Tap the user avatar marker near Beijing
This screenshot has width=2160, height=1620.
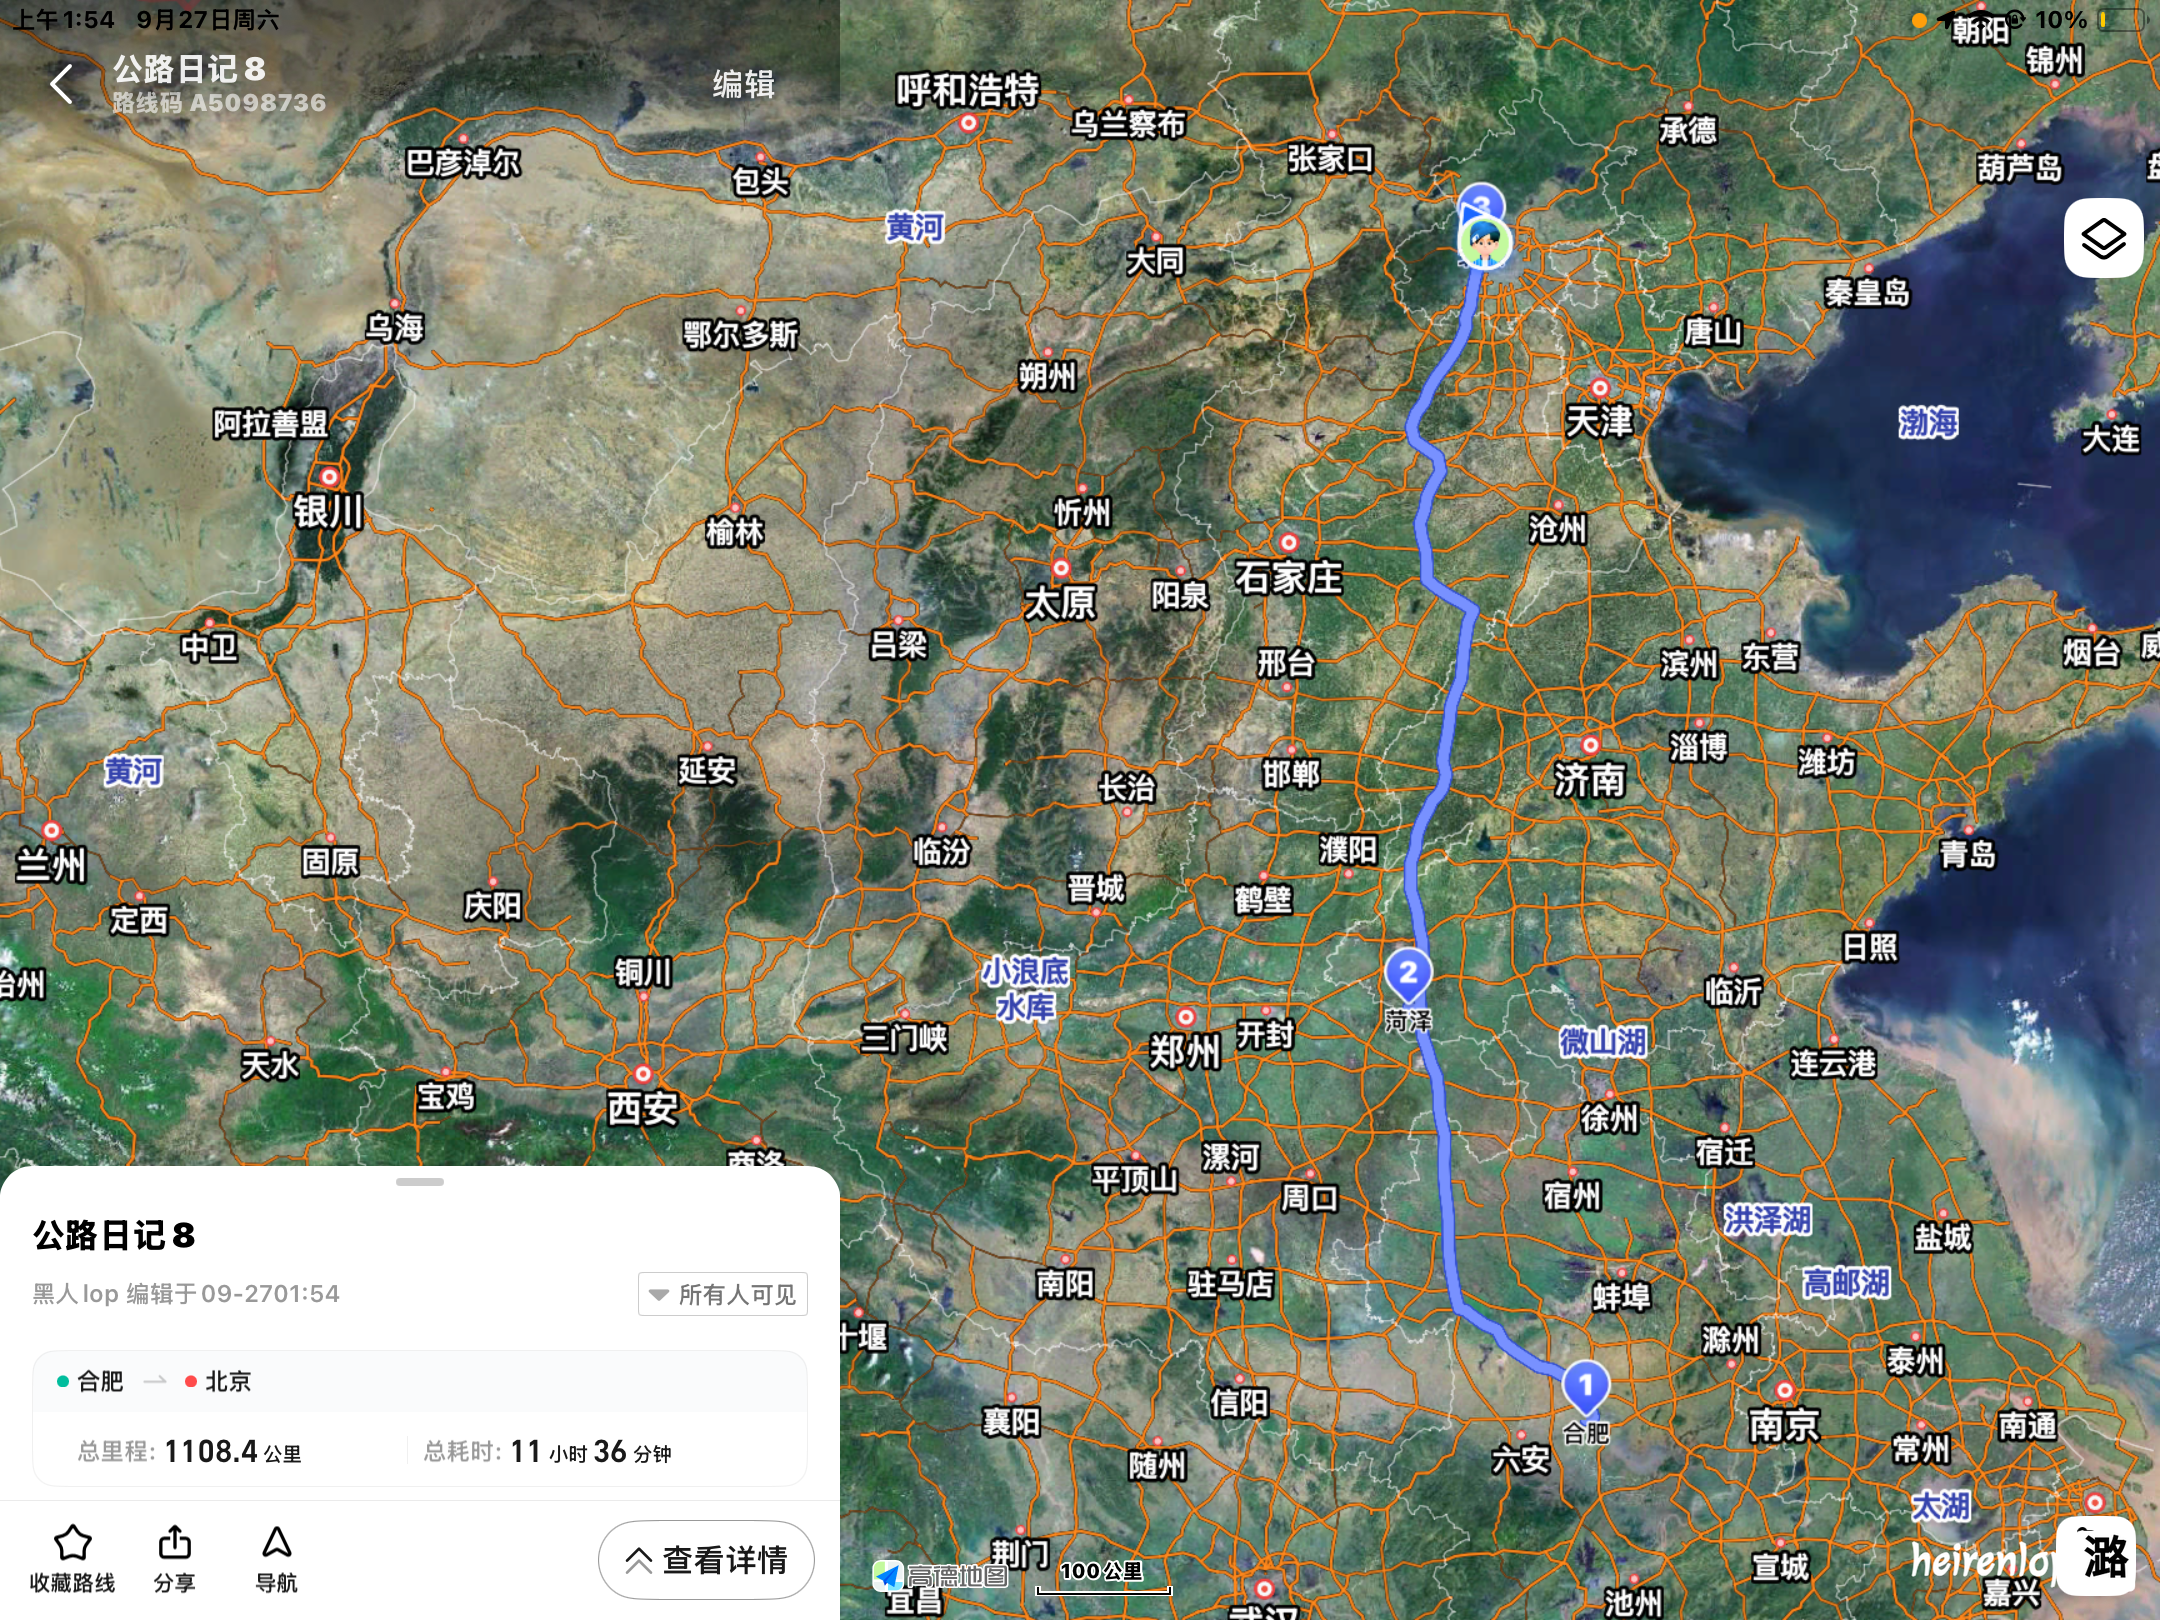[x=1484, y=243]
